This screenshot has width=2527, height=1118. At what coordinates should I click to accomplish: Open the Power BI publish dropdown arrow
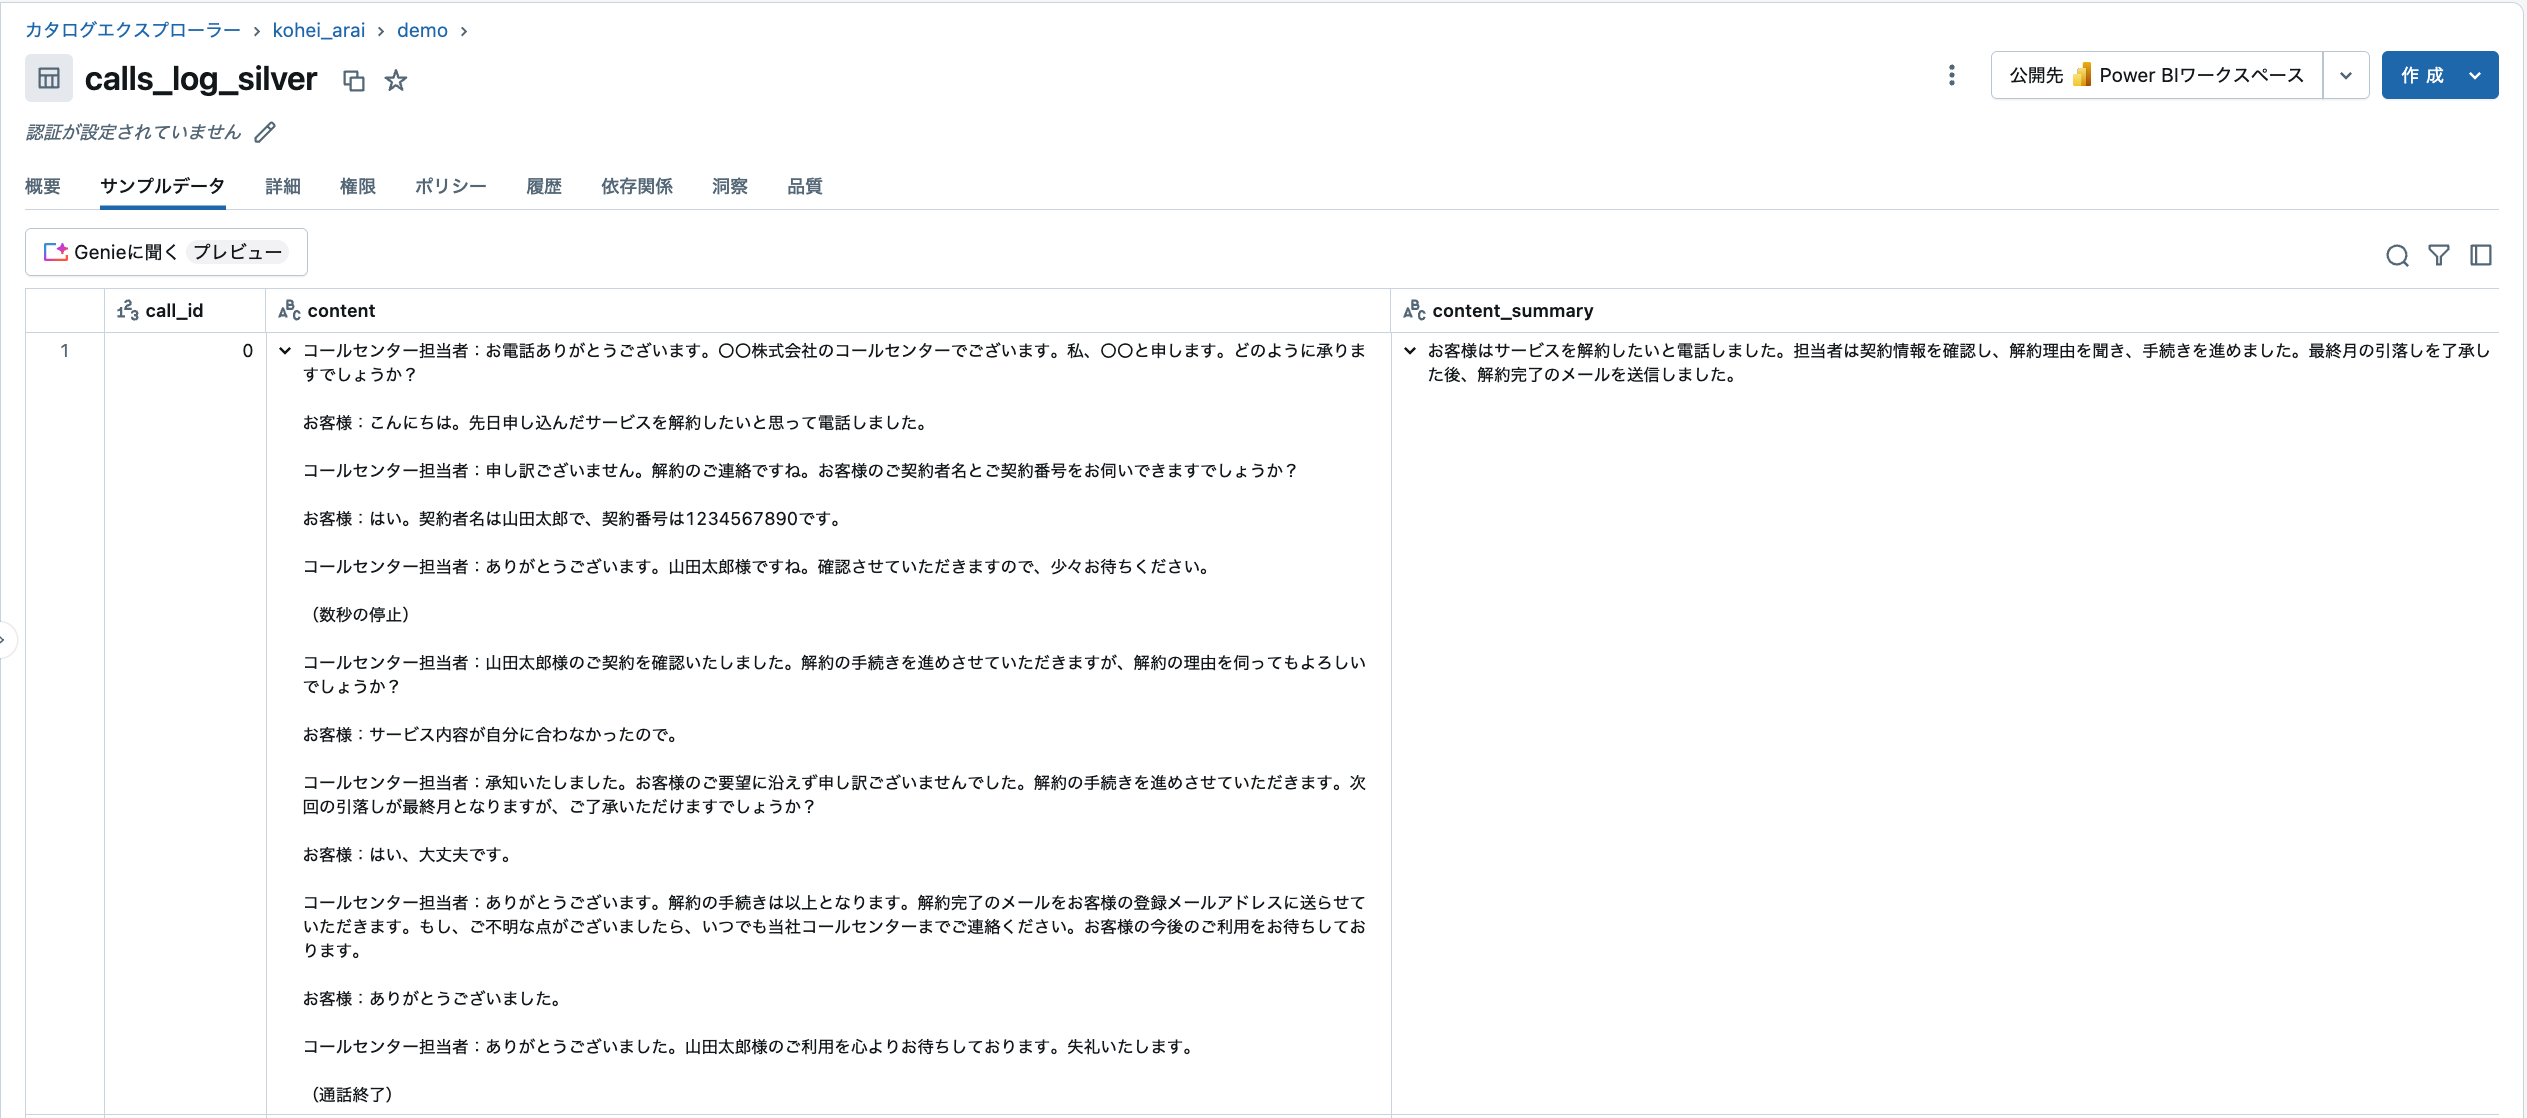[x=2345, y=76]
